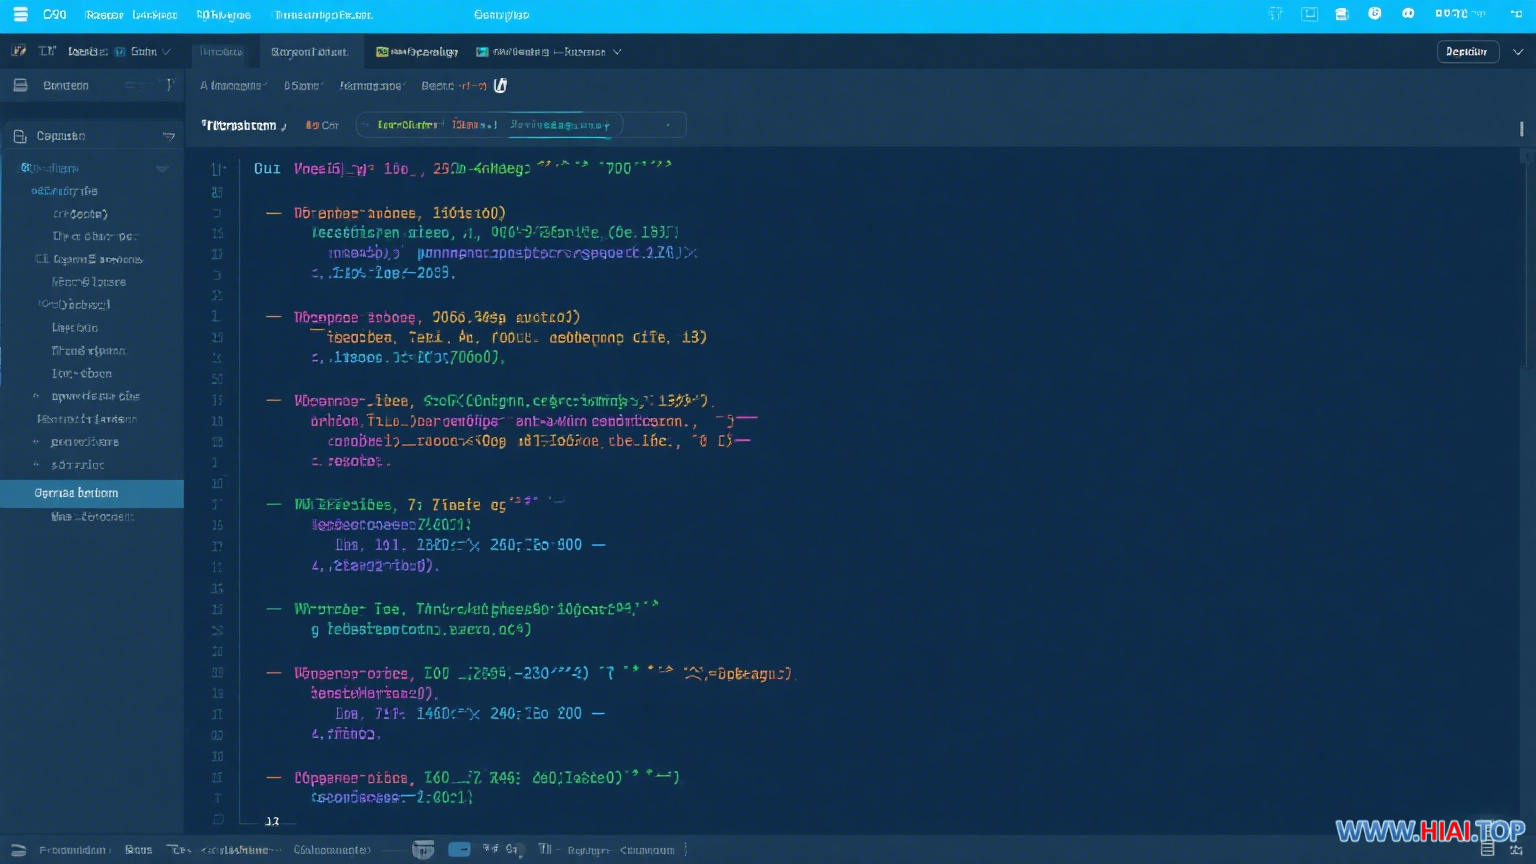Click the green icon on the third editor tab
The image size is (1536, 864).
[382, 51]
